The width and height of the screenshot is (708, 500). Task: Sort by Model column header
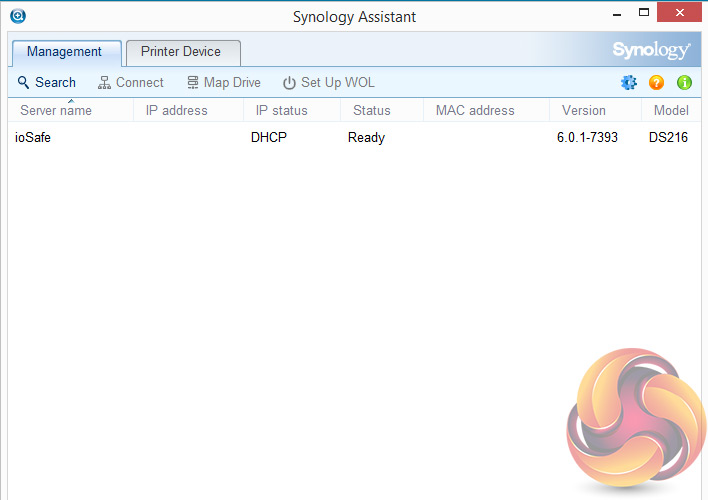coord(671,110)
